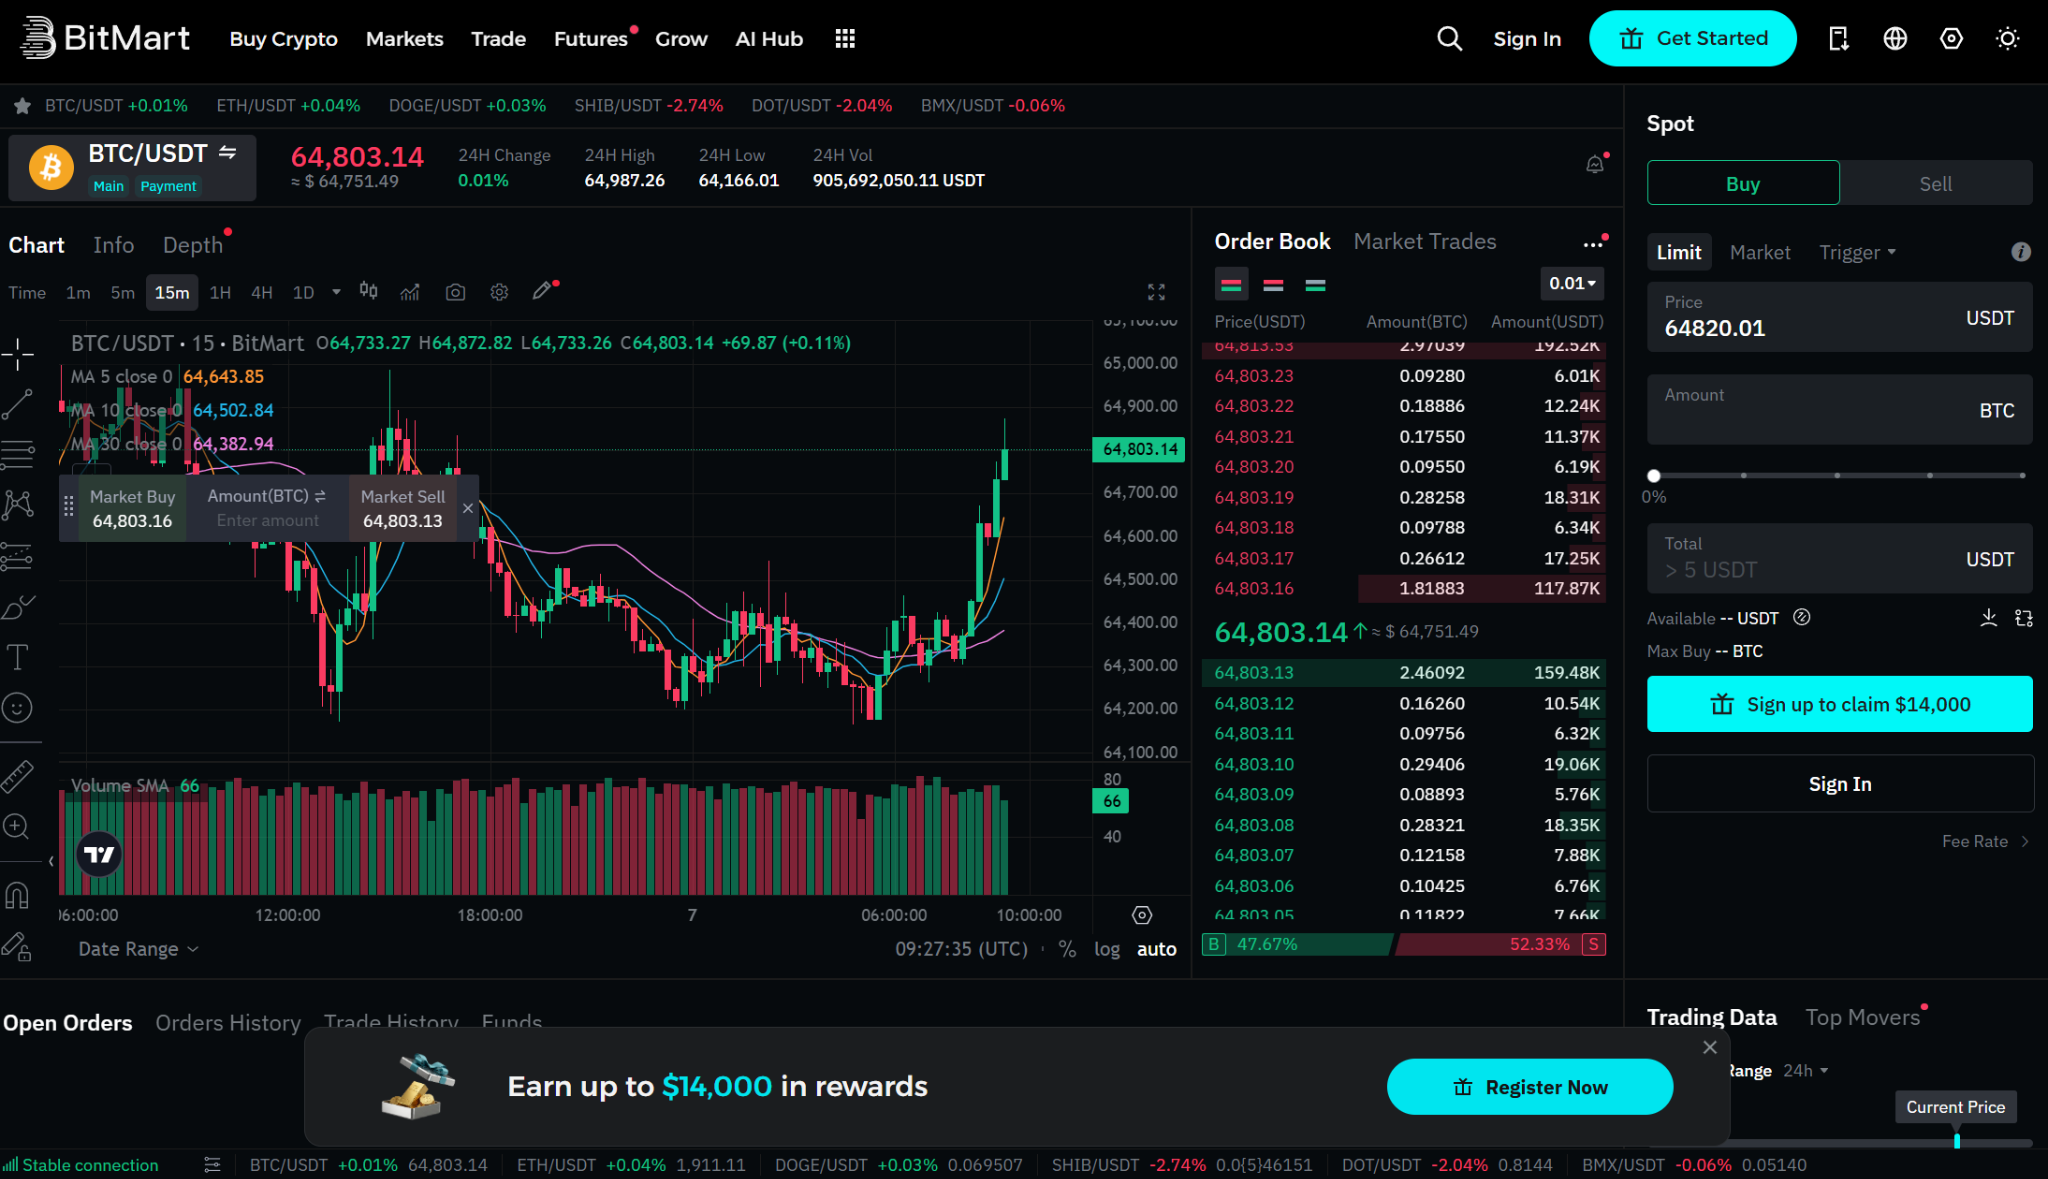
Task: Click Register Now on rewards banner
Action: pos(1529,1087)
